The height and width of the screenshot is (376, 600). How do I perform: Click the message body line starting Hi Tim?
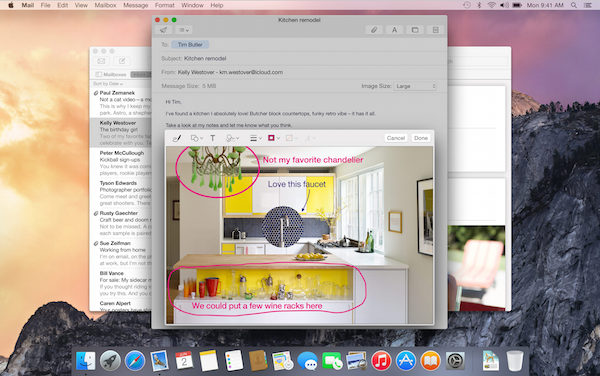pyautogui.click(x=173, y=102)
